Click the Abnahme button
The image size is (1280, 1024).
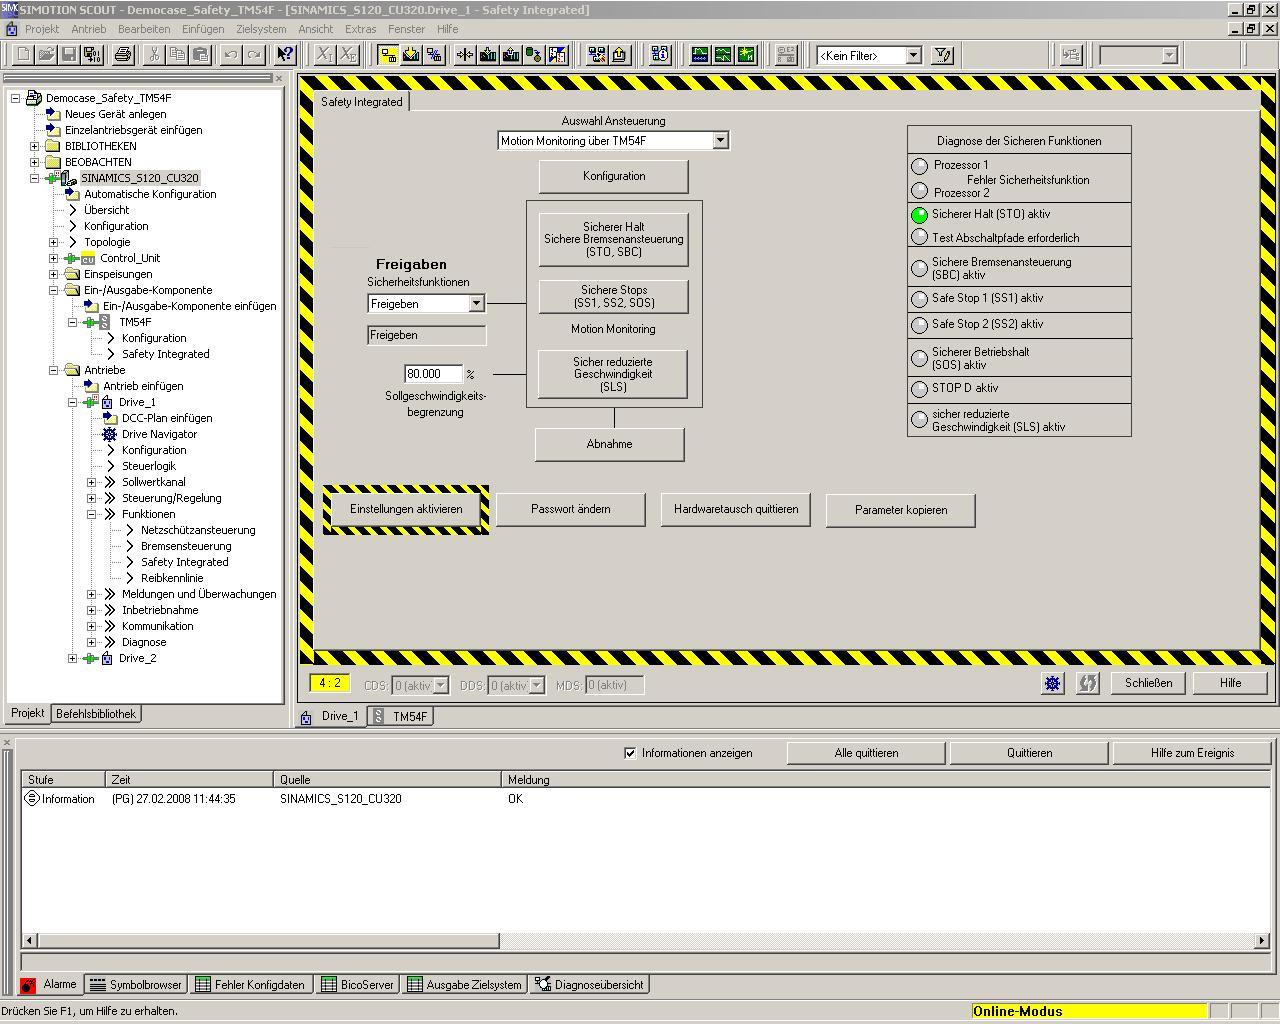click(x=610, y=444)
